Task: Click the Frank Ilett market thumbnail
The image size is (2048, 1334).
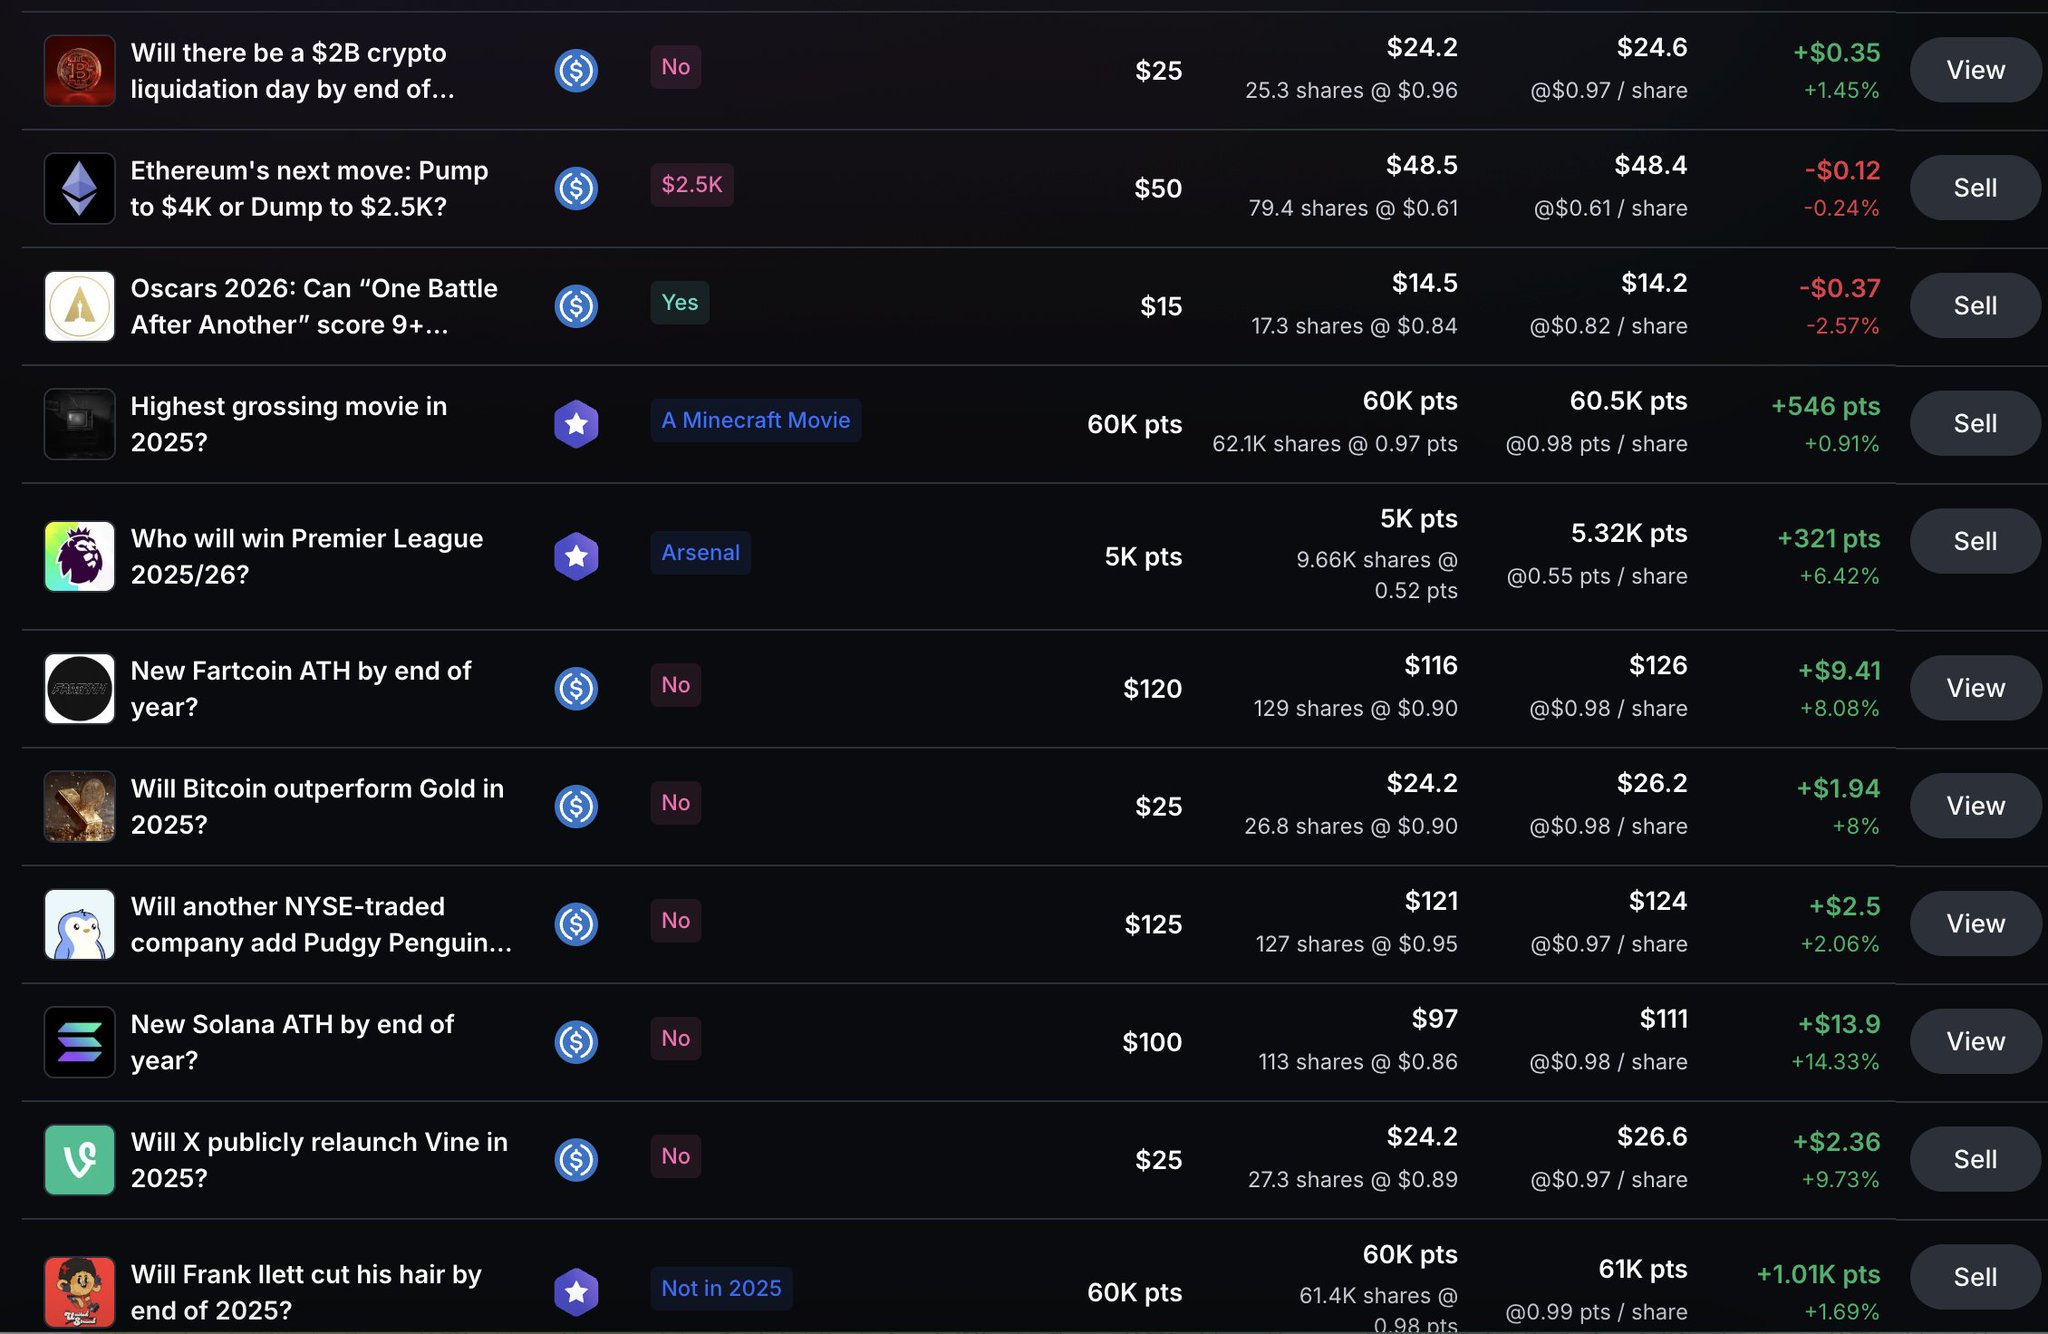Action: tap(79, 1292)
